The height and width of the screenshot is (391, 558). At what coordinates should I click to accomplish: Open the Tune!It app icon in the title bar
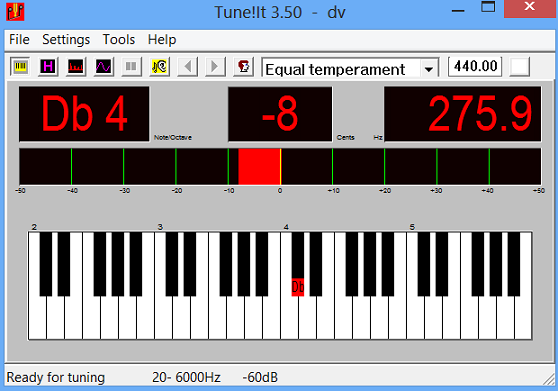coord(15,12)
